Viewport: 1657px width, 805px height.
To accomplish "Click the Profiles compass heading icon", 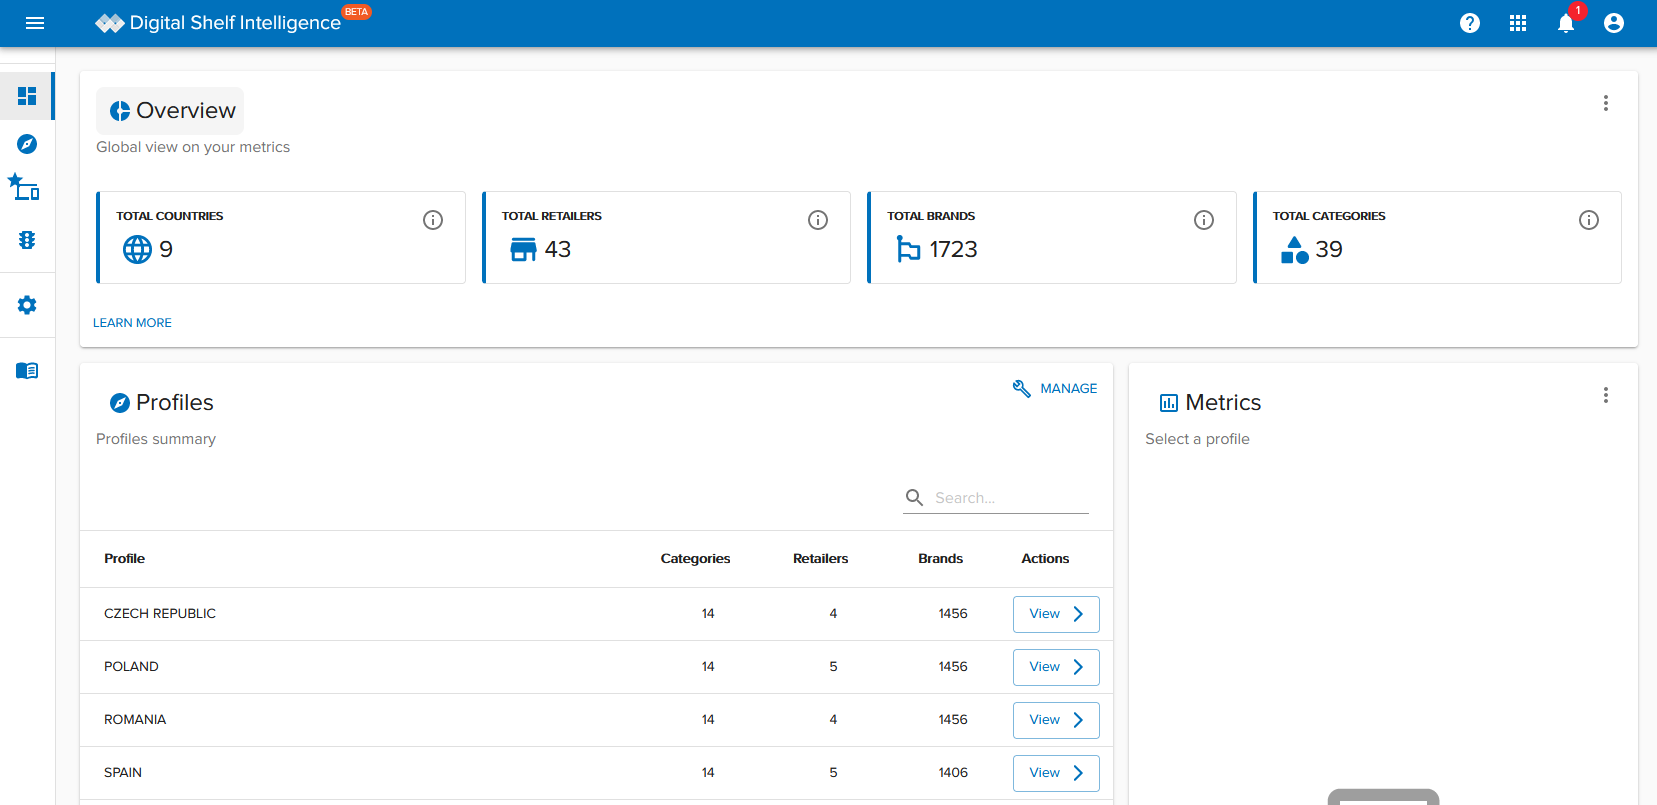I will pyautogui.click(x=120, y=403).
